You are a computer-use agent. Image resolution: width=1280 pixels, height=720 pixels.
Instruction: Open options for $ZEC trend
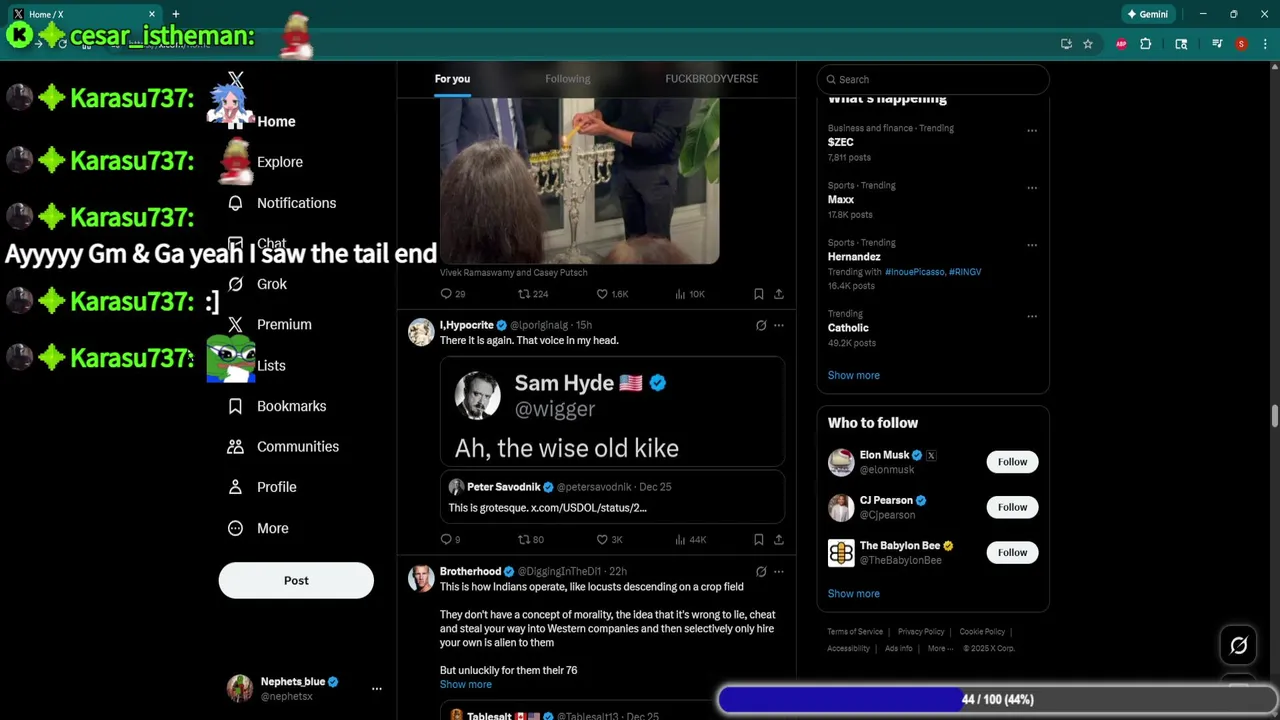click(x=1032, y=130)
